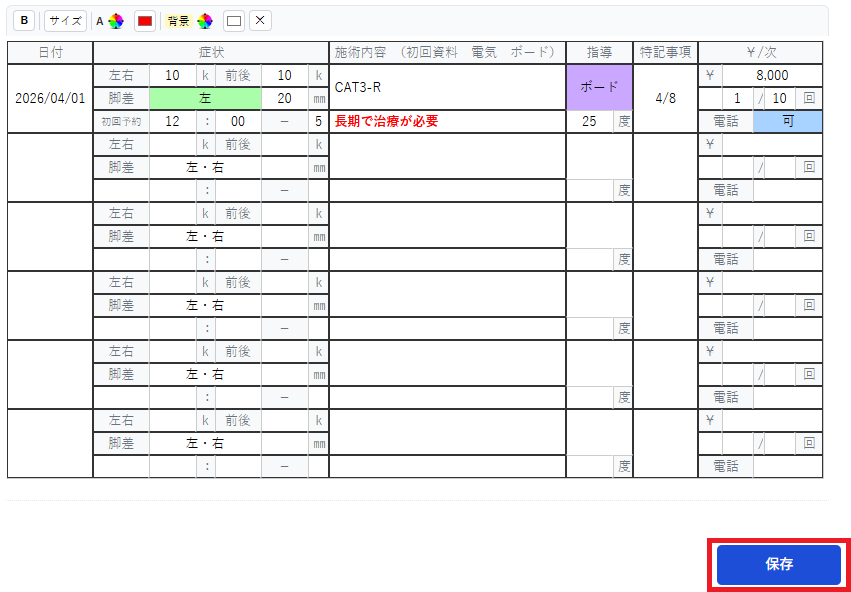Apply the white background swatch

tap(234, 21)
